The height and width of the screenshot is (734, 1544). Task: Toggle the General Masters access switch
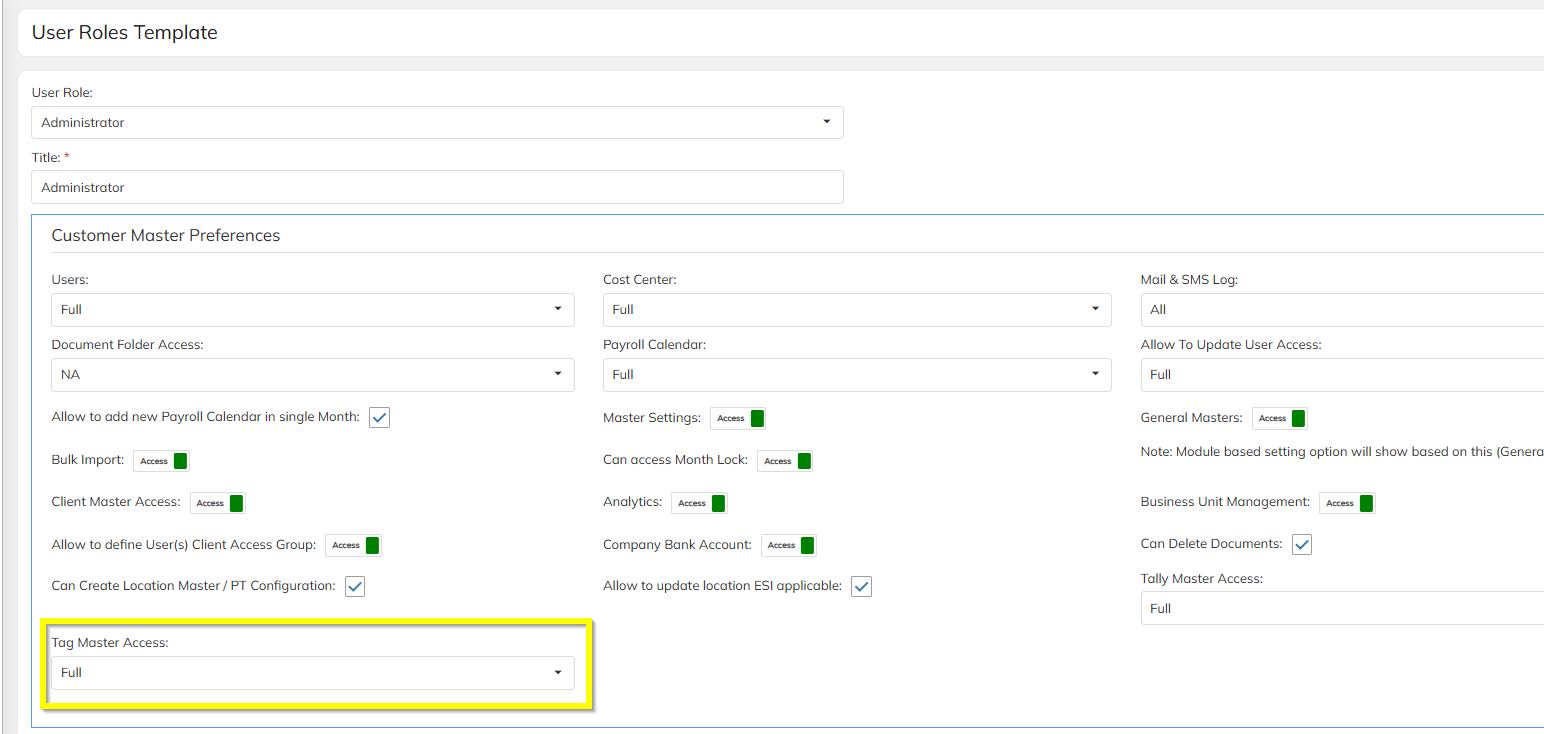(1279, 418)
